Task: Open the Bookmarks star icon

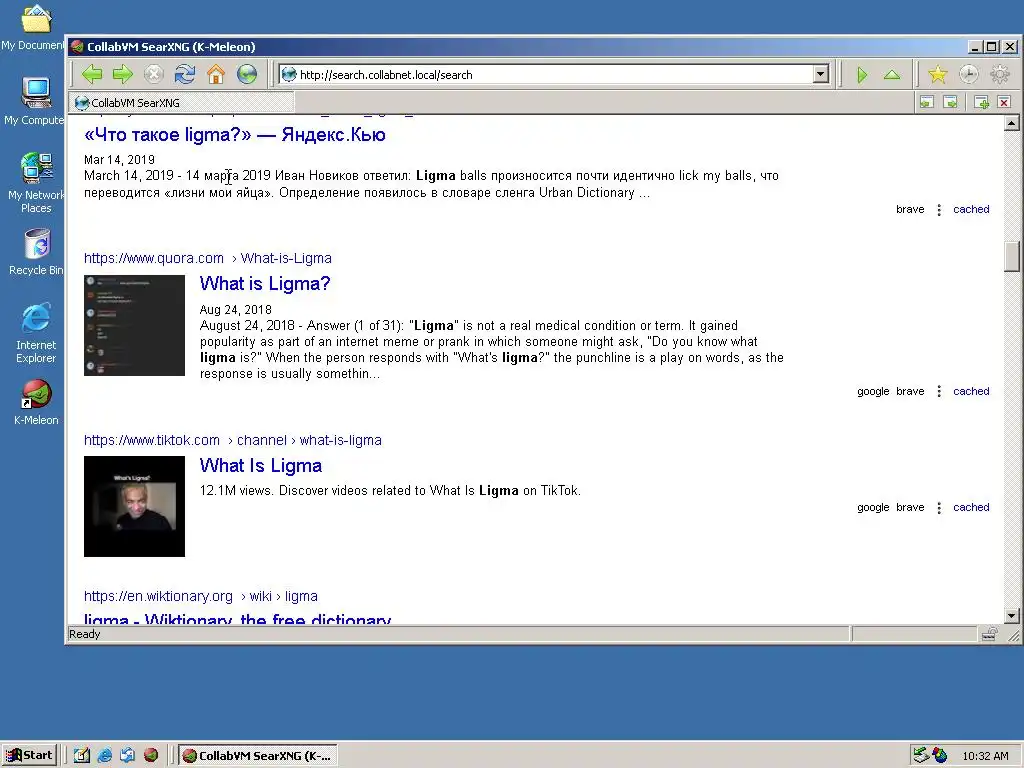Action: click(x=938, y=75)
